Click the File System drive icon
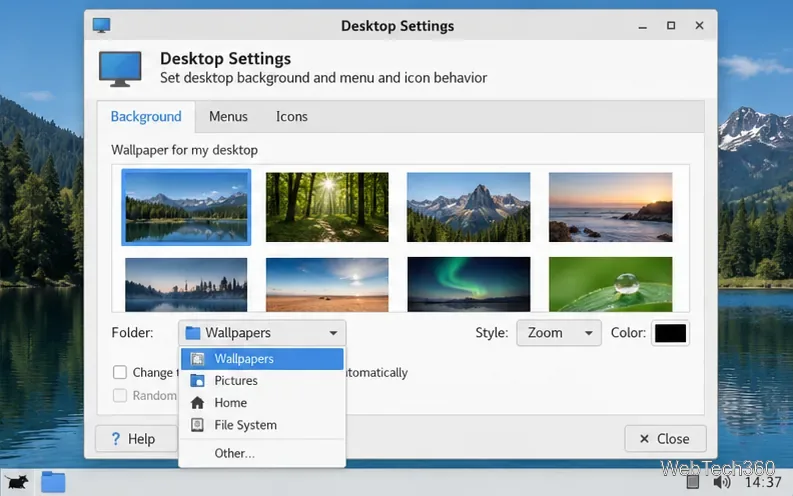 [197, 425]
